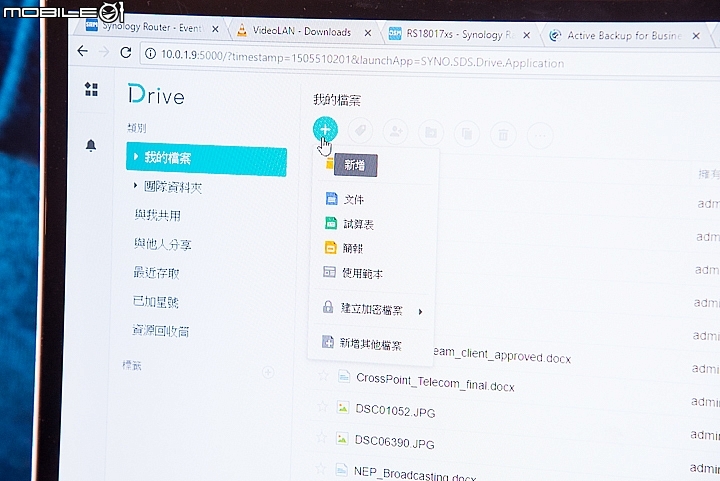The height and width of the screenshot is (481, 720).
Task: Click the Drive logo
Action: (x=156, y=95)
